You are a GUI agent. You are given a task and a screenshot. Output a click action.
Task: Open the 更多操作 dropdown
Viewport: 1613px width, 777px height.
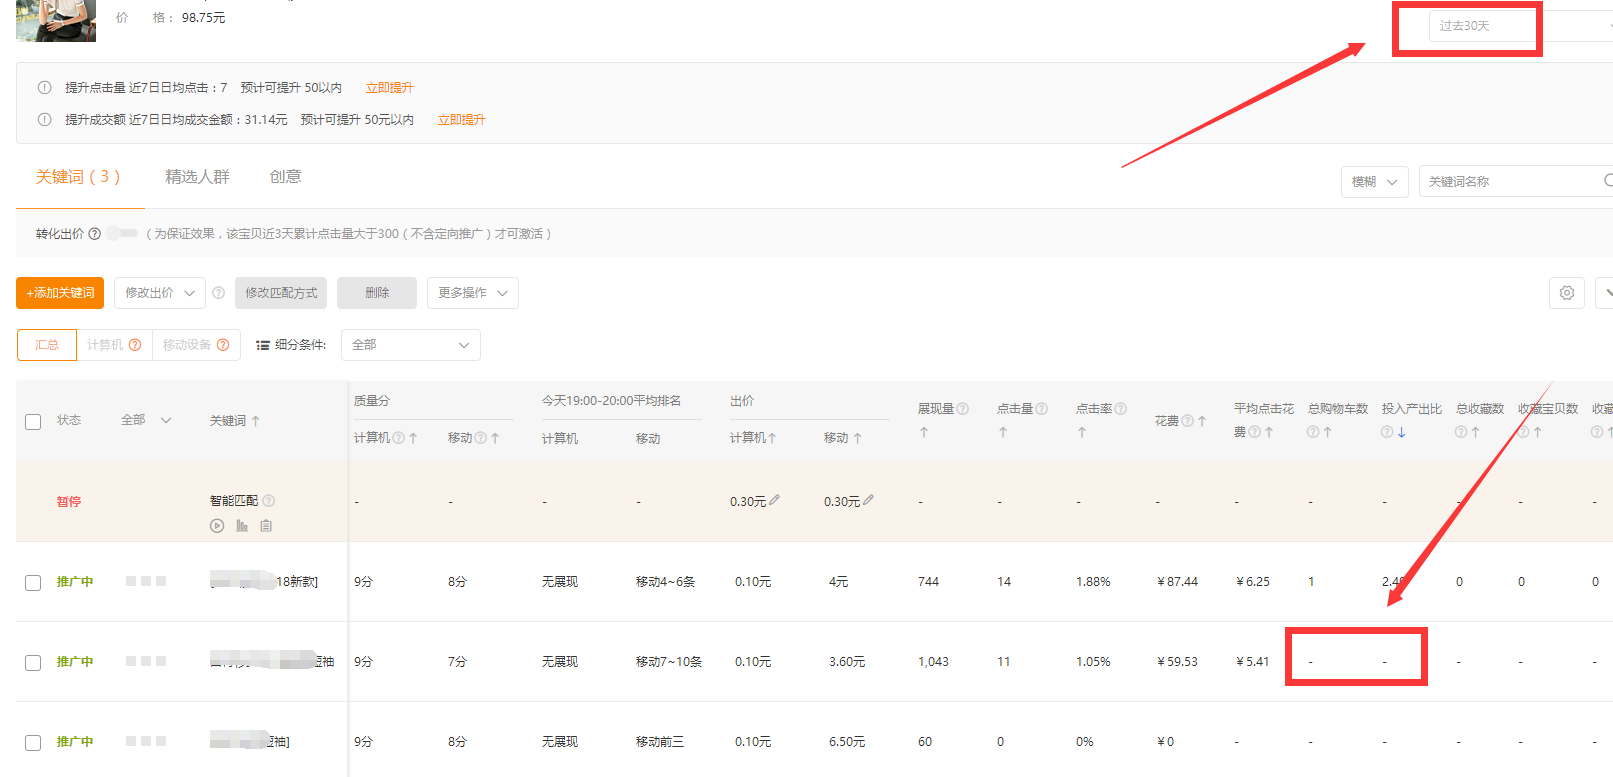(472, 293)
